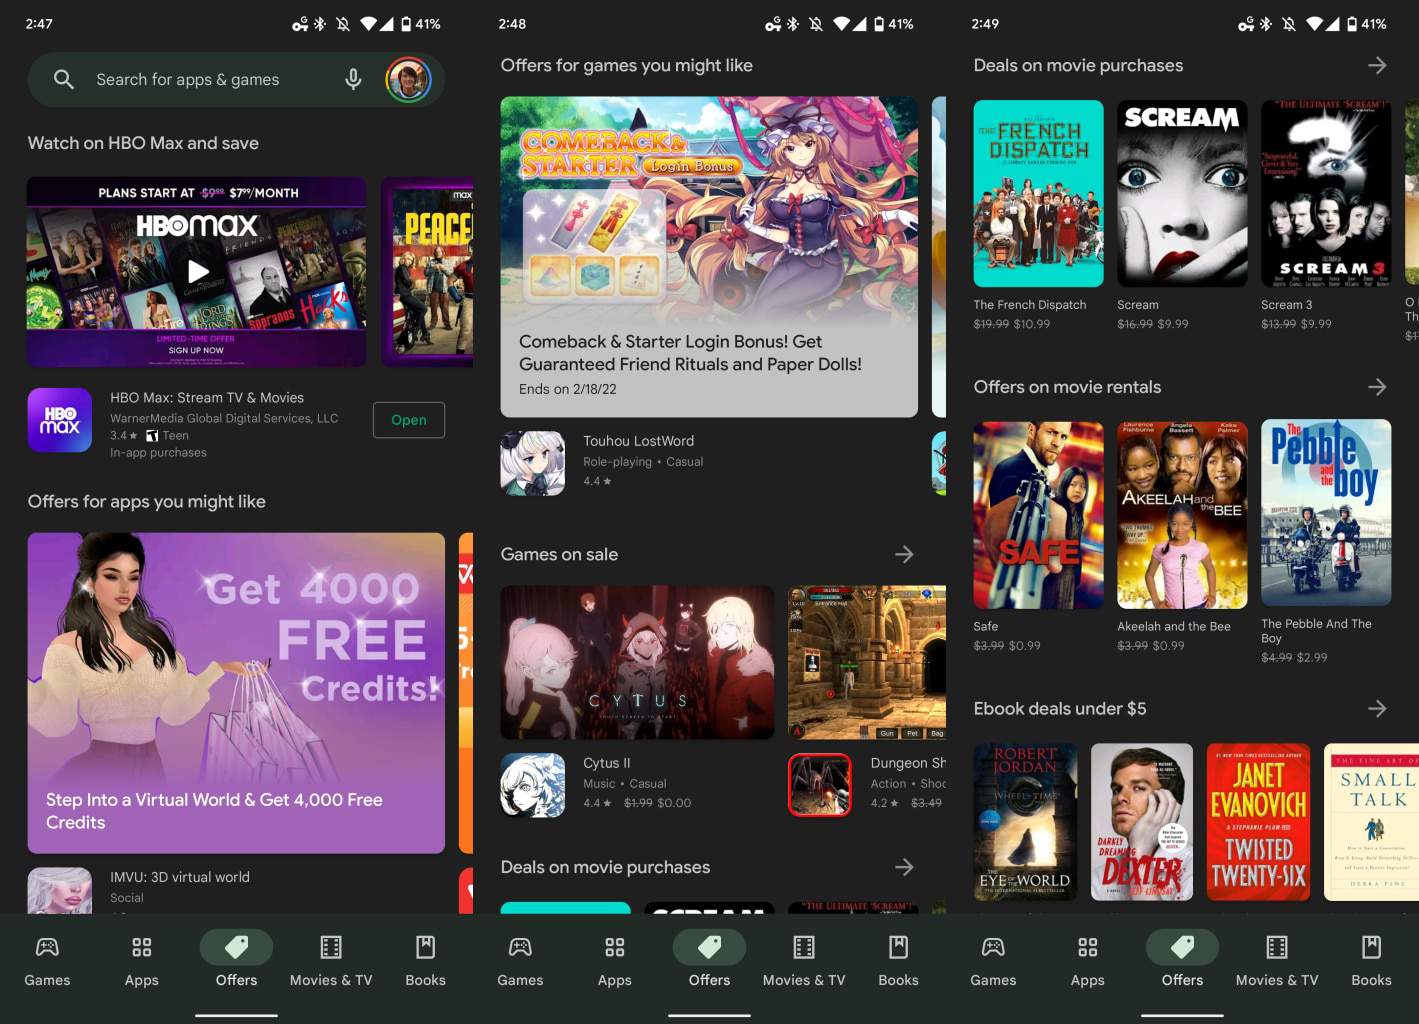Open the Apps section icon
Screen dimensions: 1419x1024
coord(141,946)
